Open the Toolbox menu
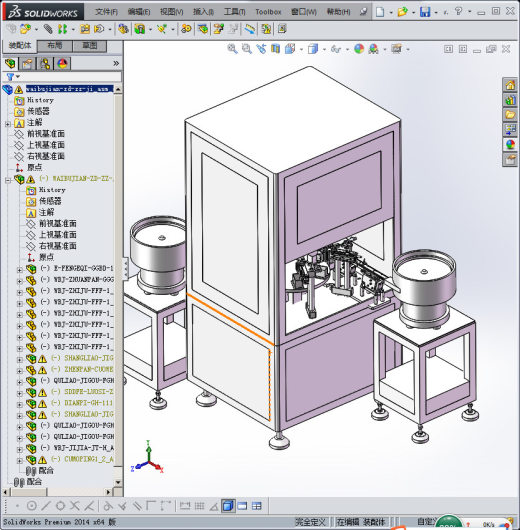 [x=268, y=12]
